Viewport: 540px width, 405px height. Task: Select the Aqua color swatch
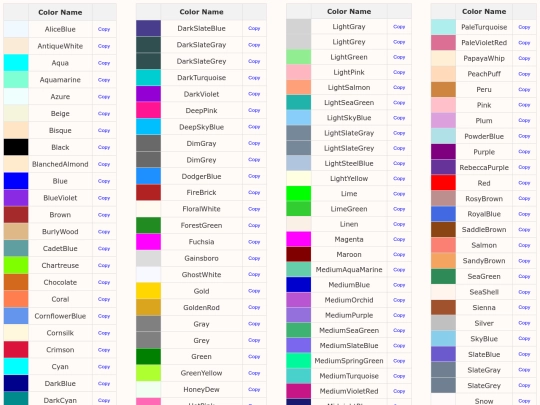16,63
